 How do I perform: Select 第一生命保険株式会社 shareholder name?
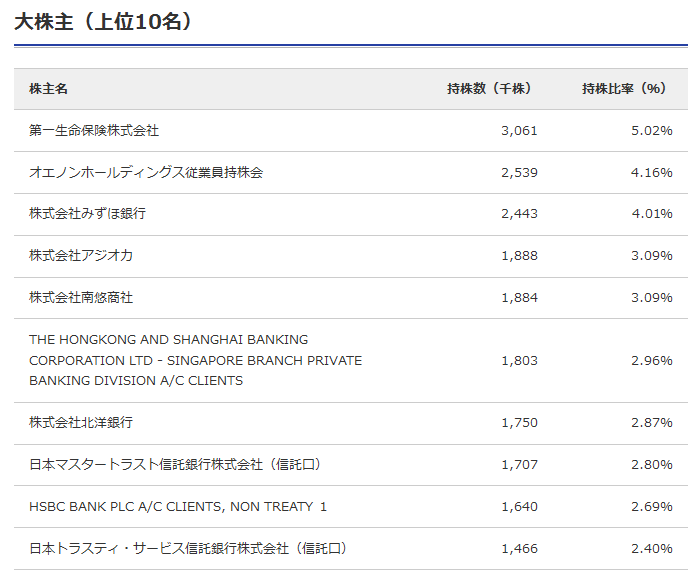click(x=94, y=130)
